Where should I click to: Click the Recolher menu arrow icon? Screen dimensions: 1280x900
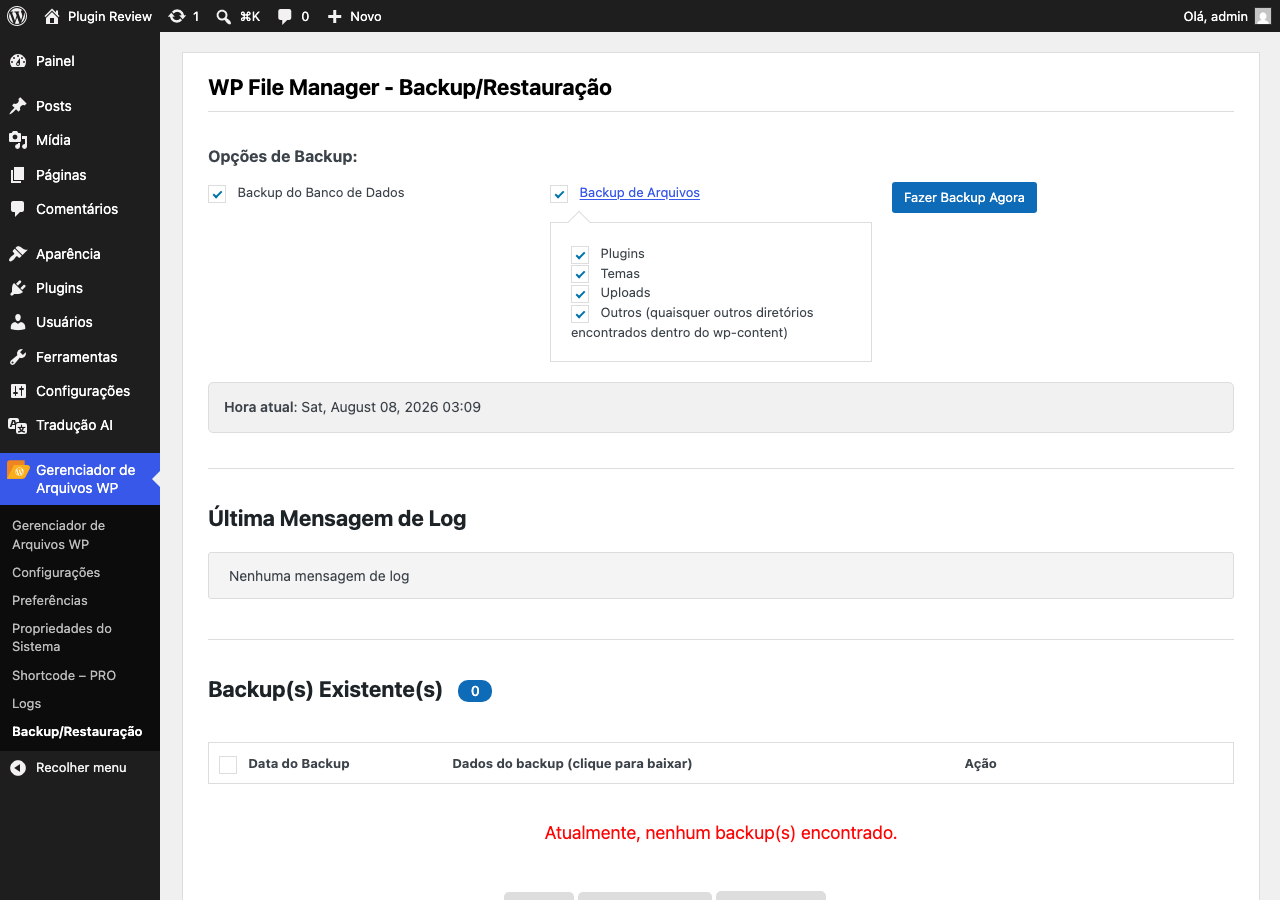tap(18, 768)
